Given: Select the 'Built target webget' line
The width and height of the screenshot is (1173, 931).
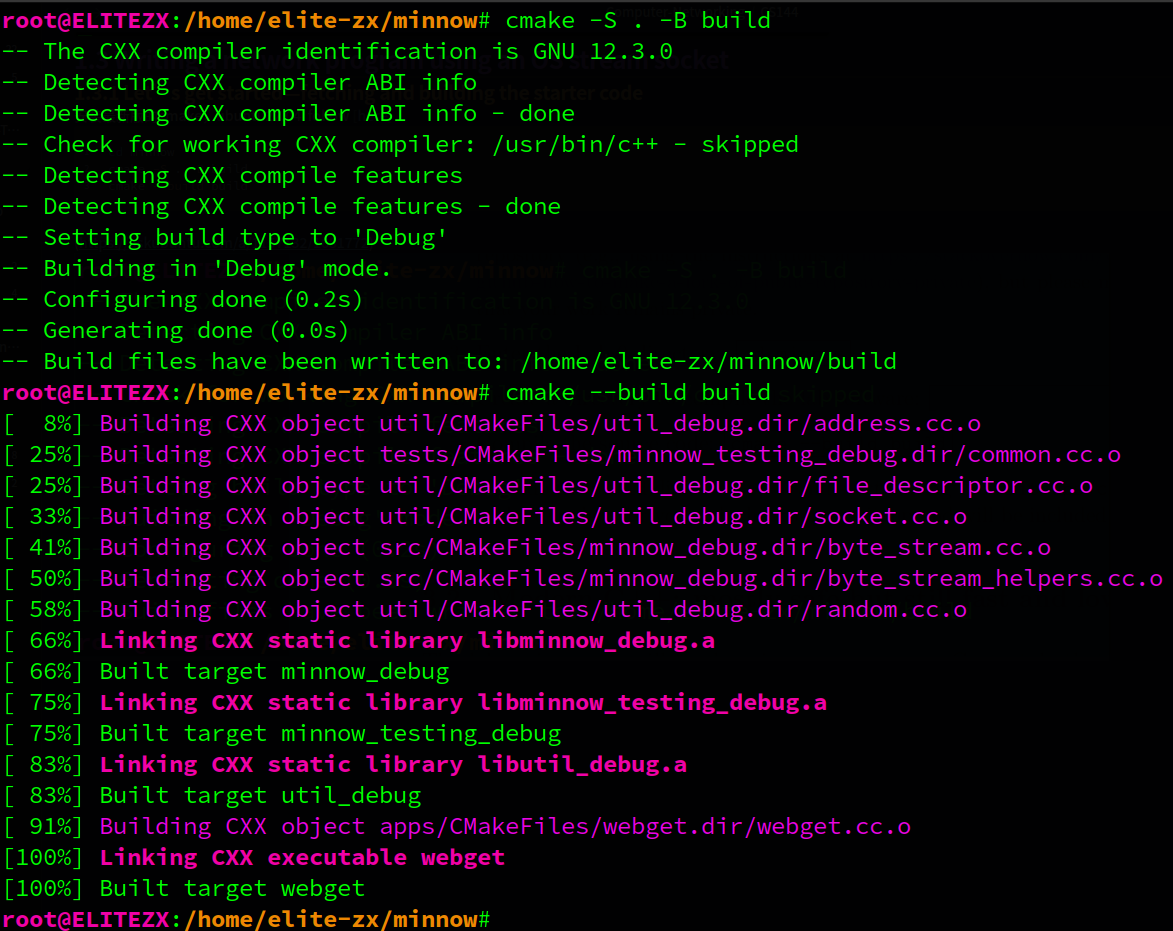Looking at the screenshot, I should [183, 889].
